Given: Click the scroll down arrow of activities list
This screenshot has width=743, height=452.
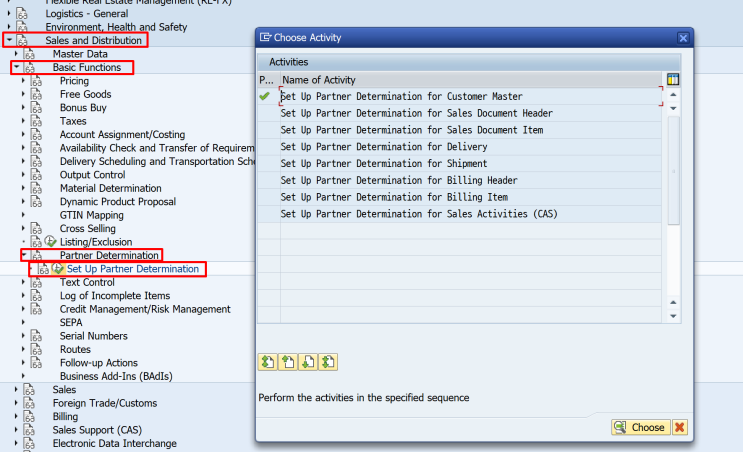Looking at the screenshot, I should tap(673, 316).
